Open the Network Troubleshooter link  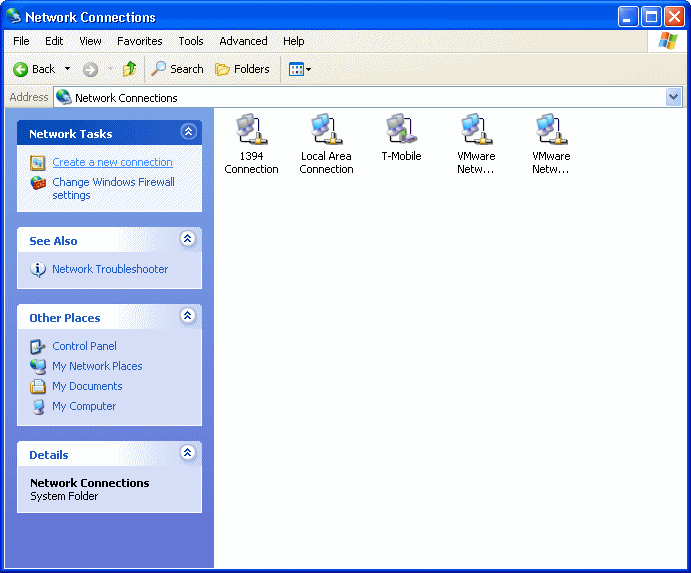click(x=110, y=269)
